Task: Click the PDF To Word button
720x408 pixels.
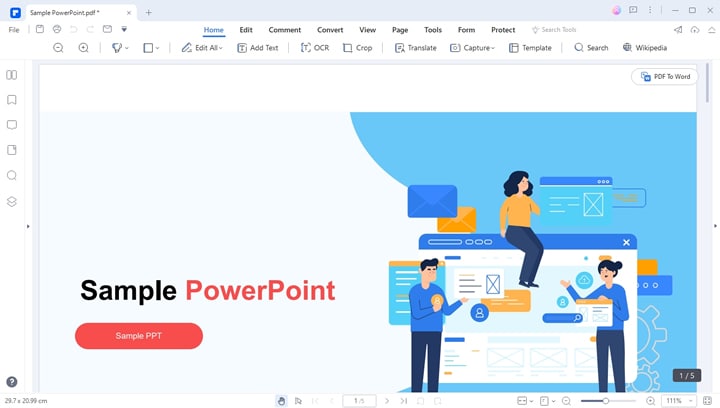Action: 665,77
